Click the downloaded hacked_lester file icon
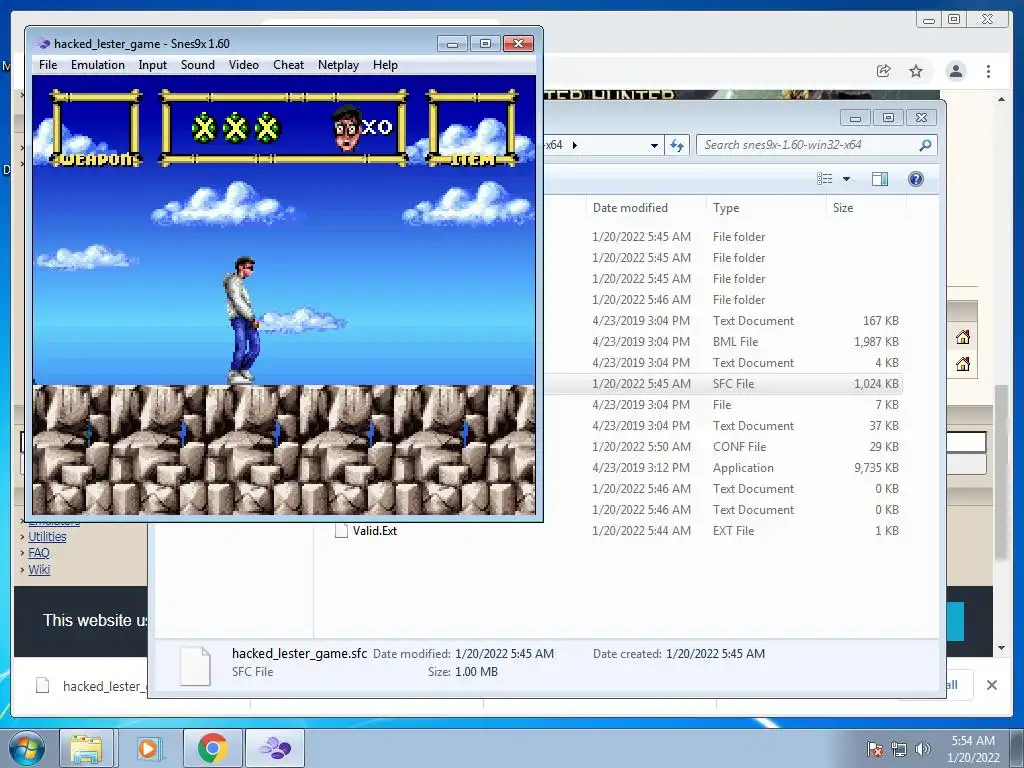Viewport: 1024px width, 768px height. pyautogui.click(x=42, y=685)
